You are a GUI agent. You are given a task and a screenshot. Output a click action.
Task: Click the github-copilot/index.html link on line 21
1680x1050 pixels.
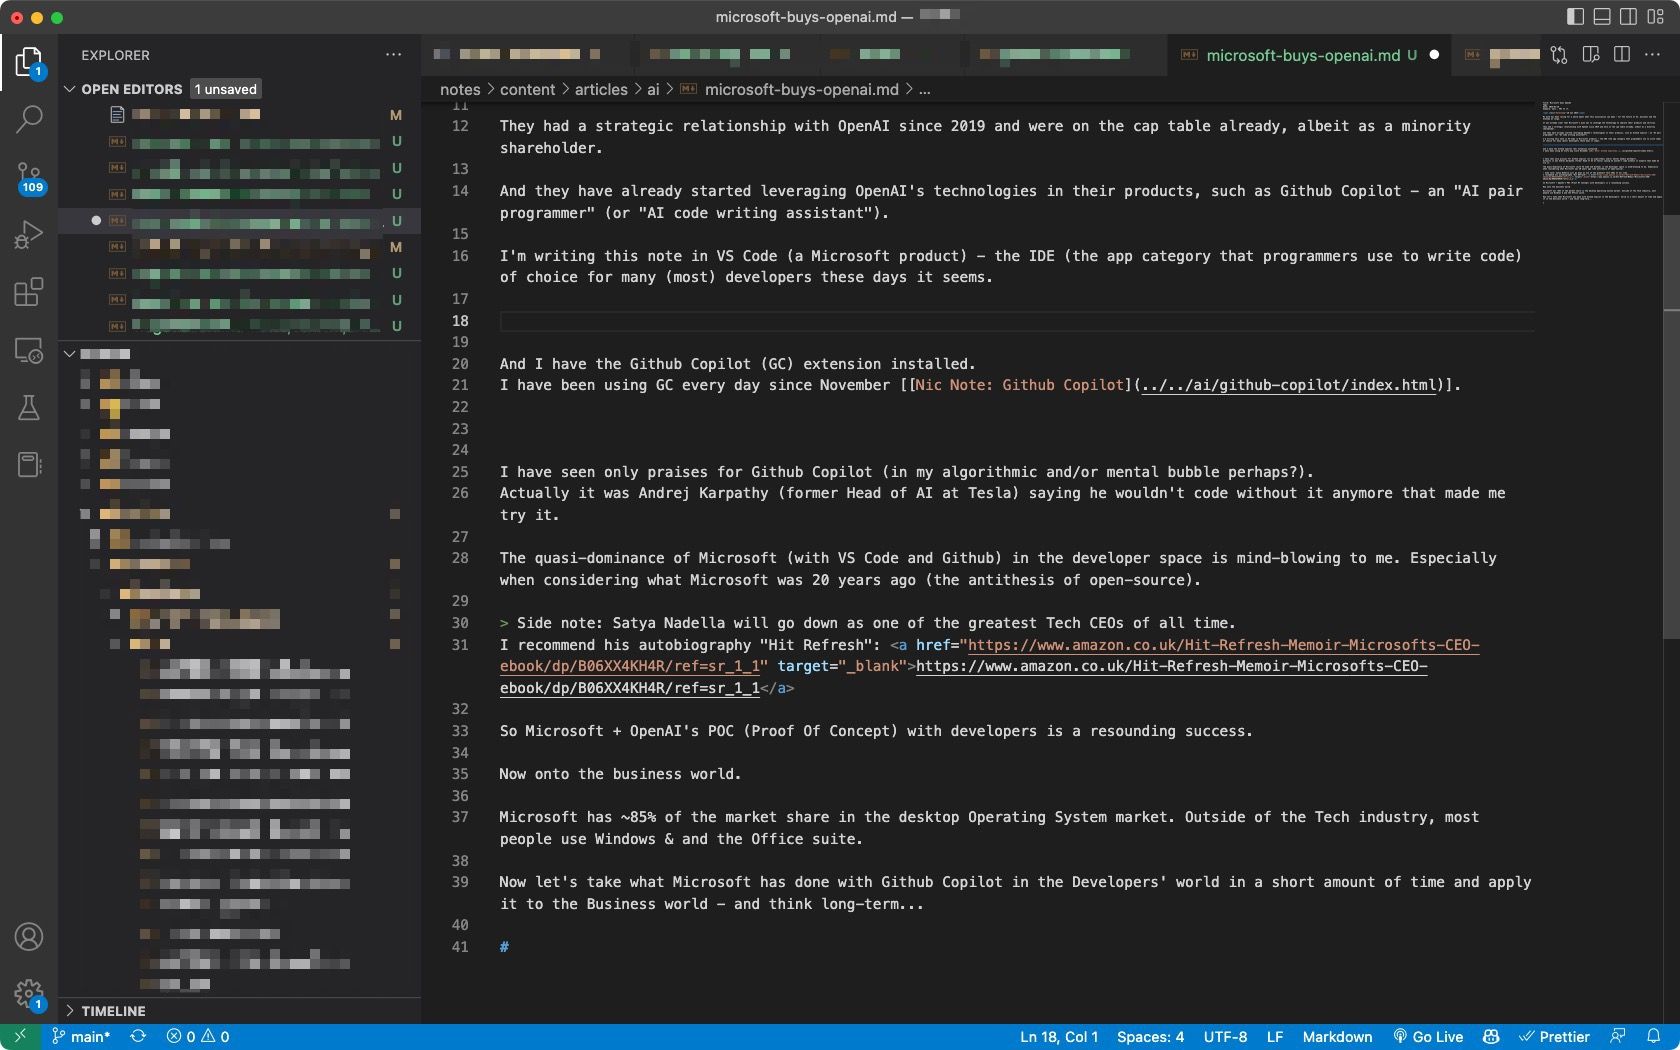pos(1289,385)
